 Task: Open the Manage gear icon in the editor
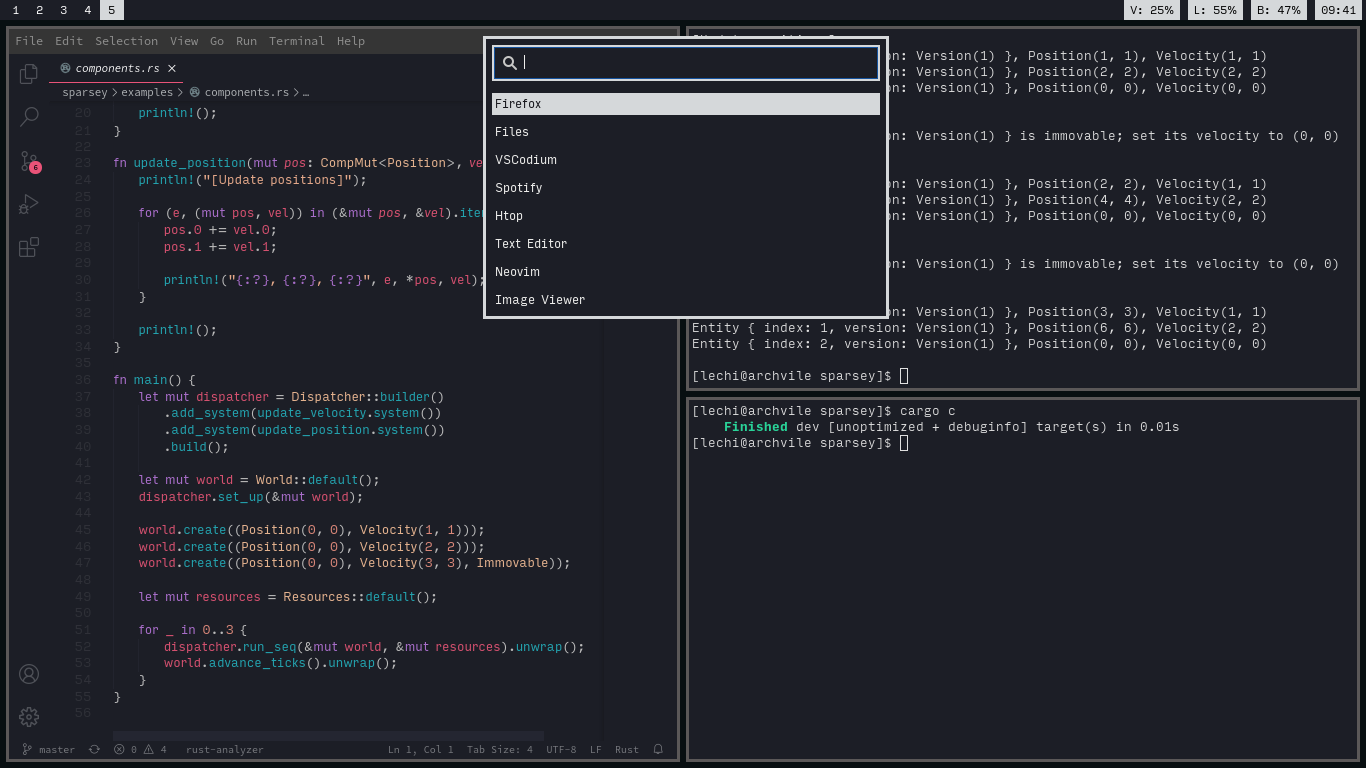pyautogui.click(x=29, y=717)
